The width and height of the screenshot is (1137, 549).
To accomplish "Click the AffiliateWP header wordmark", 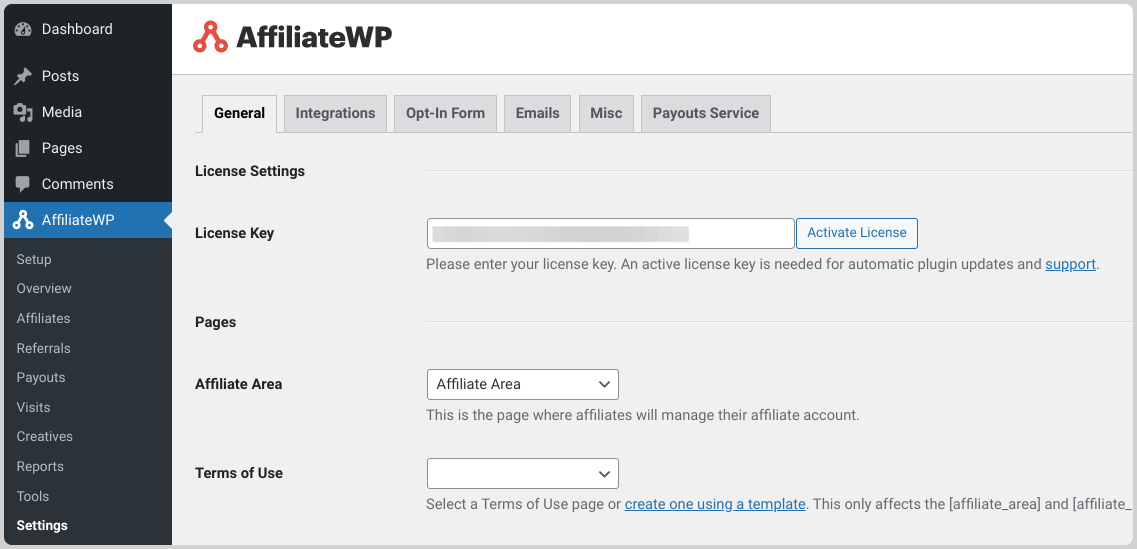I will point(314,37).
